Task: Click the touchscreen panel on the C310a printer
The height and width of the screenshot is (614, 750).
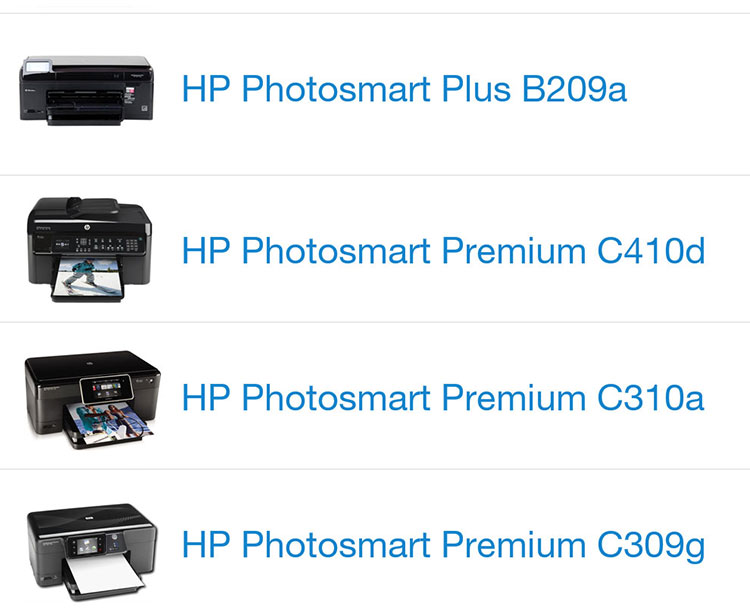Action: click(x=106, y=388)
